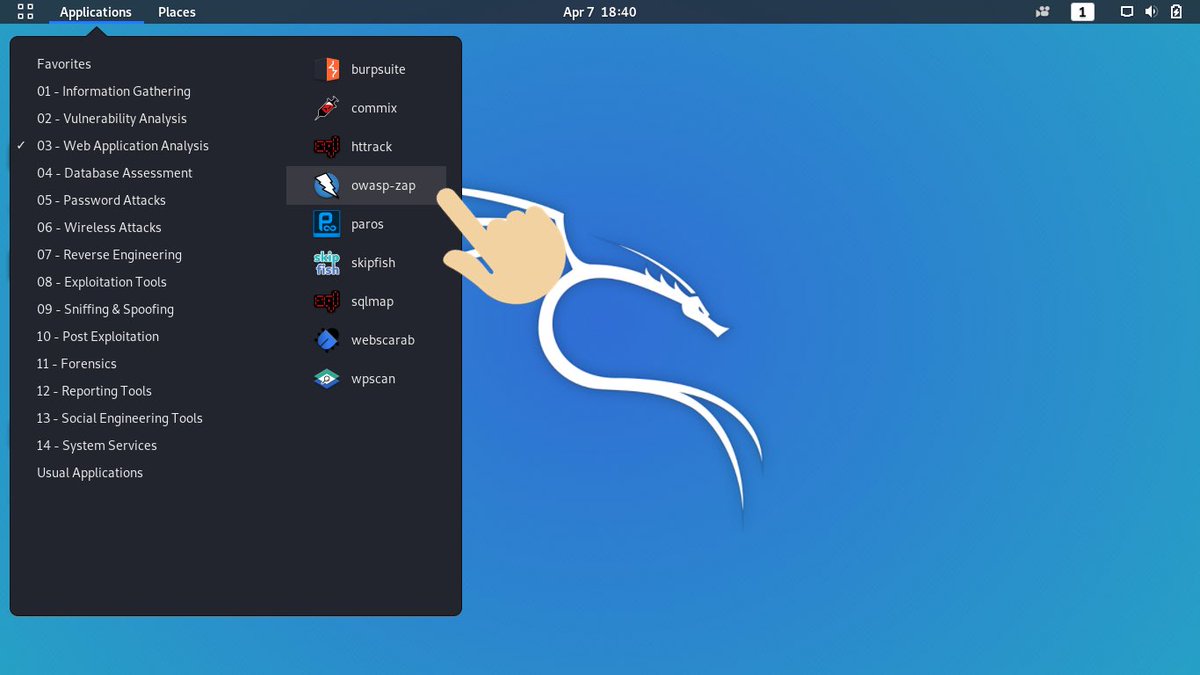This screenshot has height=675, width=1200.
Task: Click the skipfish text label
Action: (373, 263)
